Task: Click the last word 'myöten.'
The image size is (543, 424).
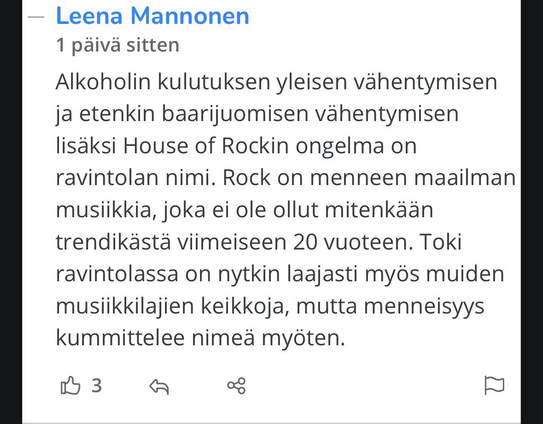Action: (303, 338)
